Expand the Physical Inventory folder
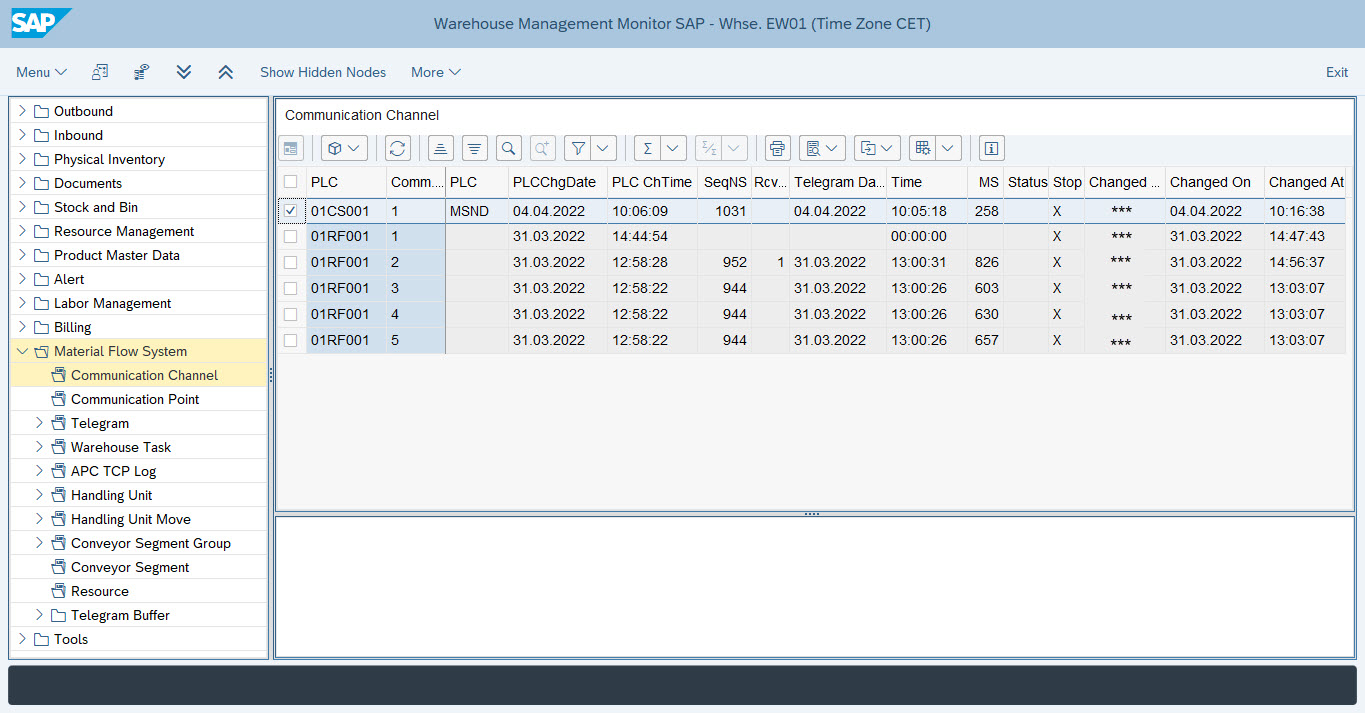 tap(22, 159)
